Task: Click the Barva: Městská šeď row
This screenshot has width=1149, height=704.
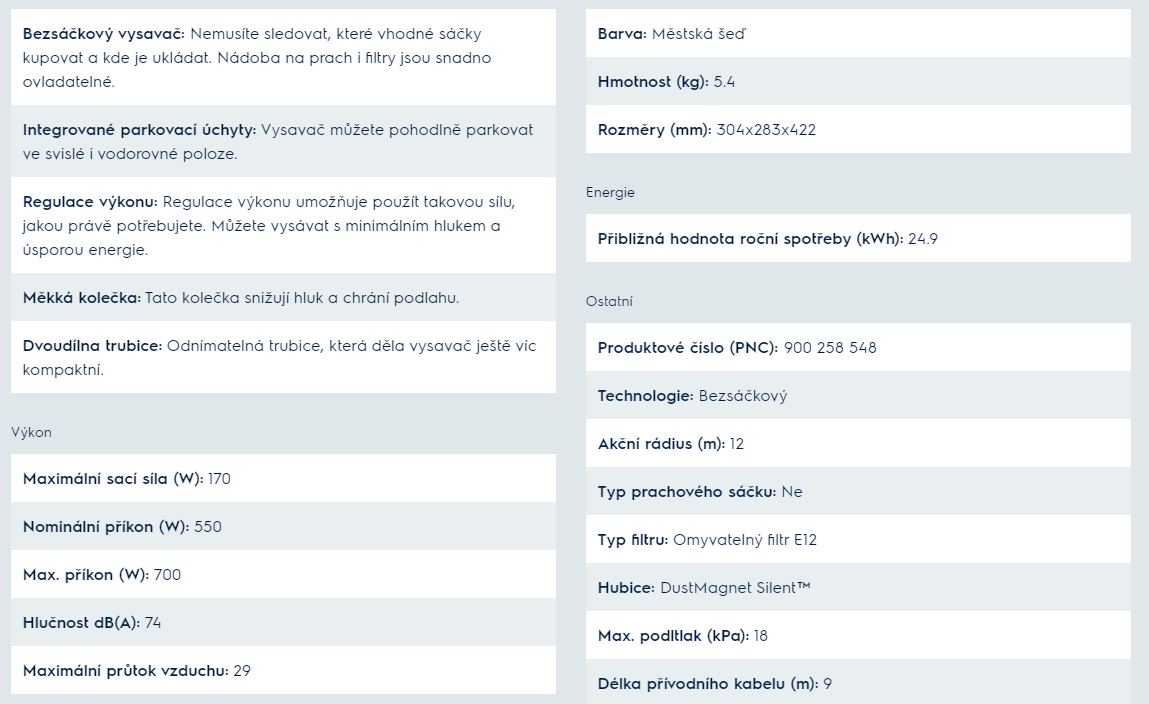Action: pyautogui.click(x=858, y=33)
